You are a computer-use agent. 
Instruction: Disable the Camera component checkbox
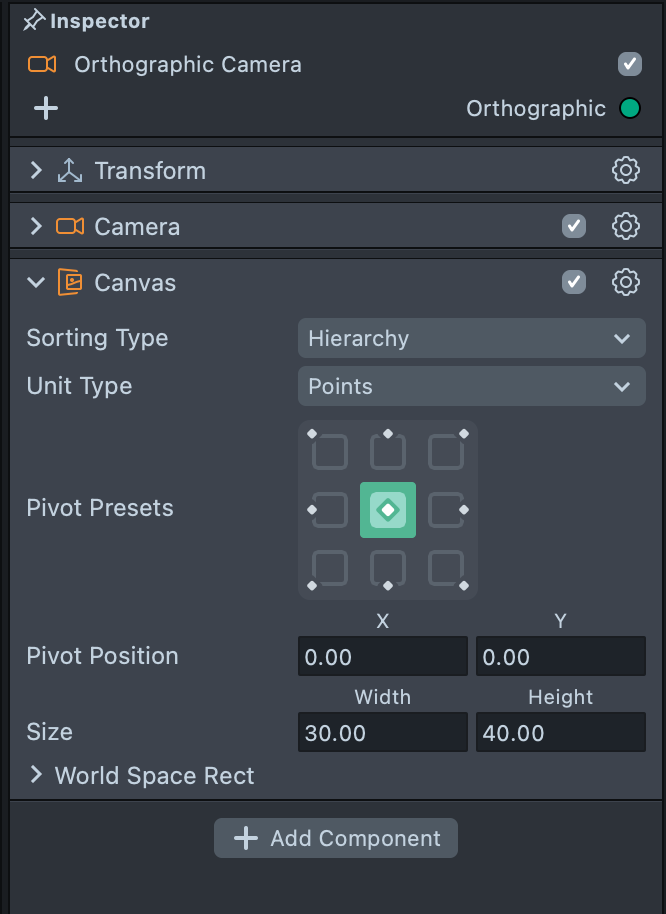(x=574, y=226)
